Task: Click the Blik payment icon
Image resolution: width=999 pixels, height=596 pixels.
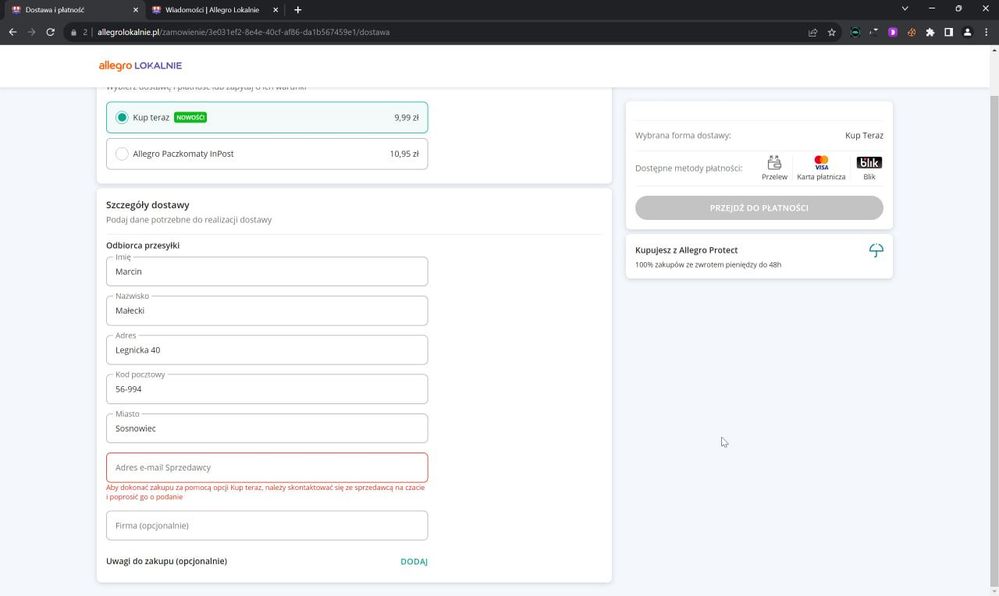Action: [x=869, y=162]
